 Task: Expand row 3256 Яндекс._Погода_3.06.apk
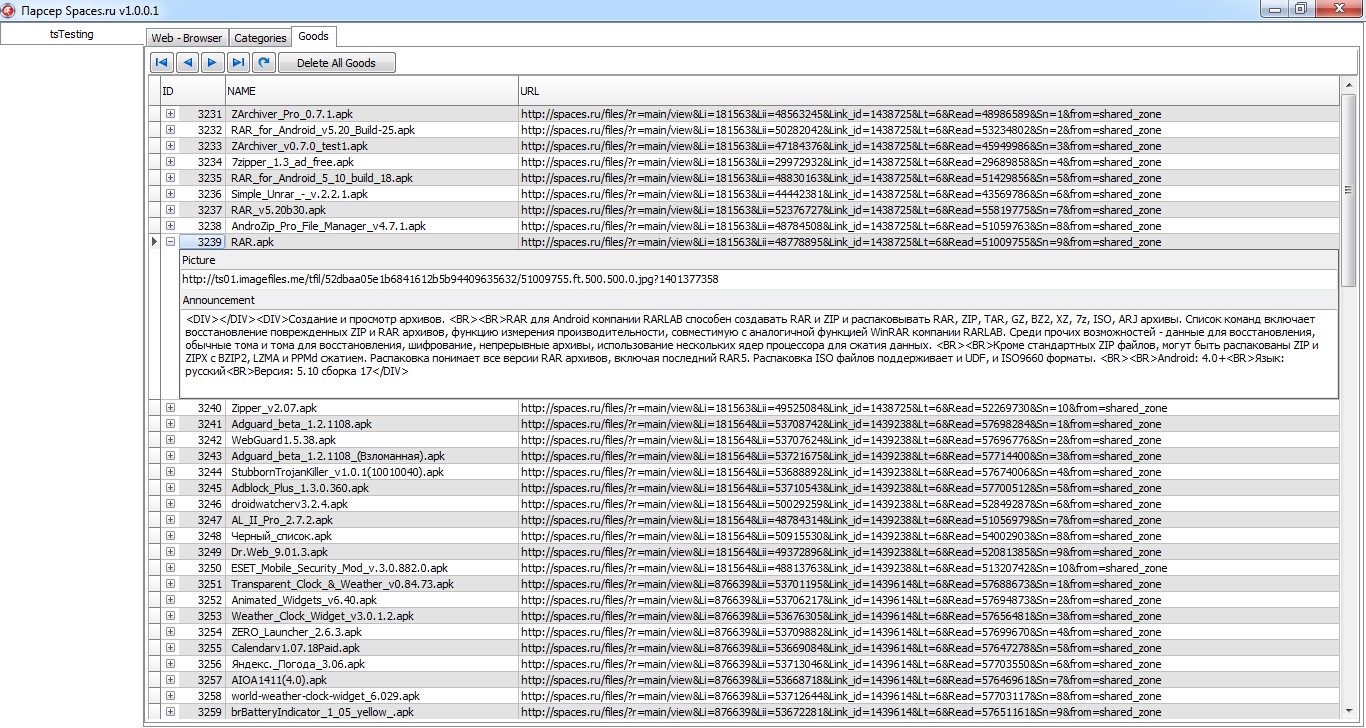tap(170, 664)
